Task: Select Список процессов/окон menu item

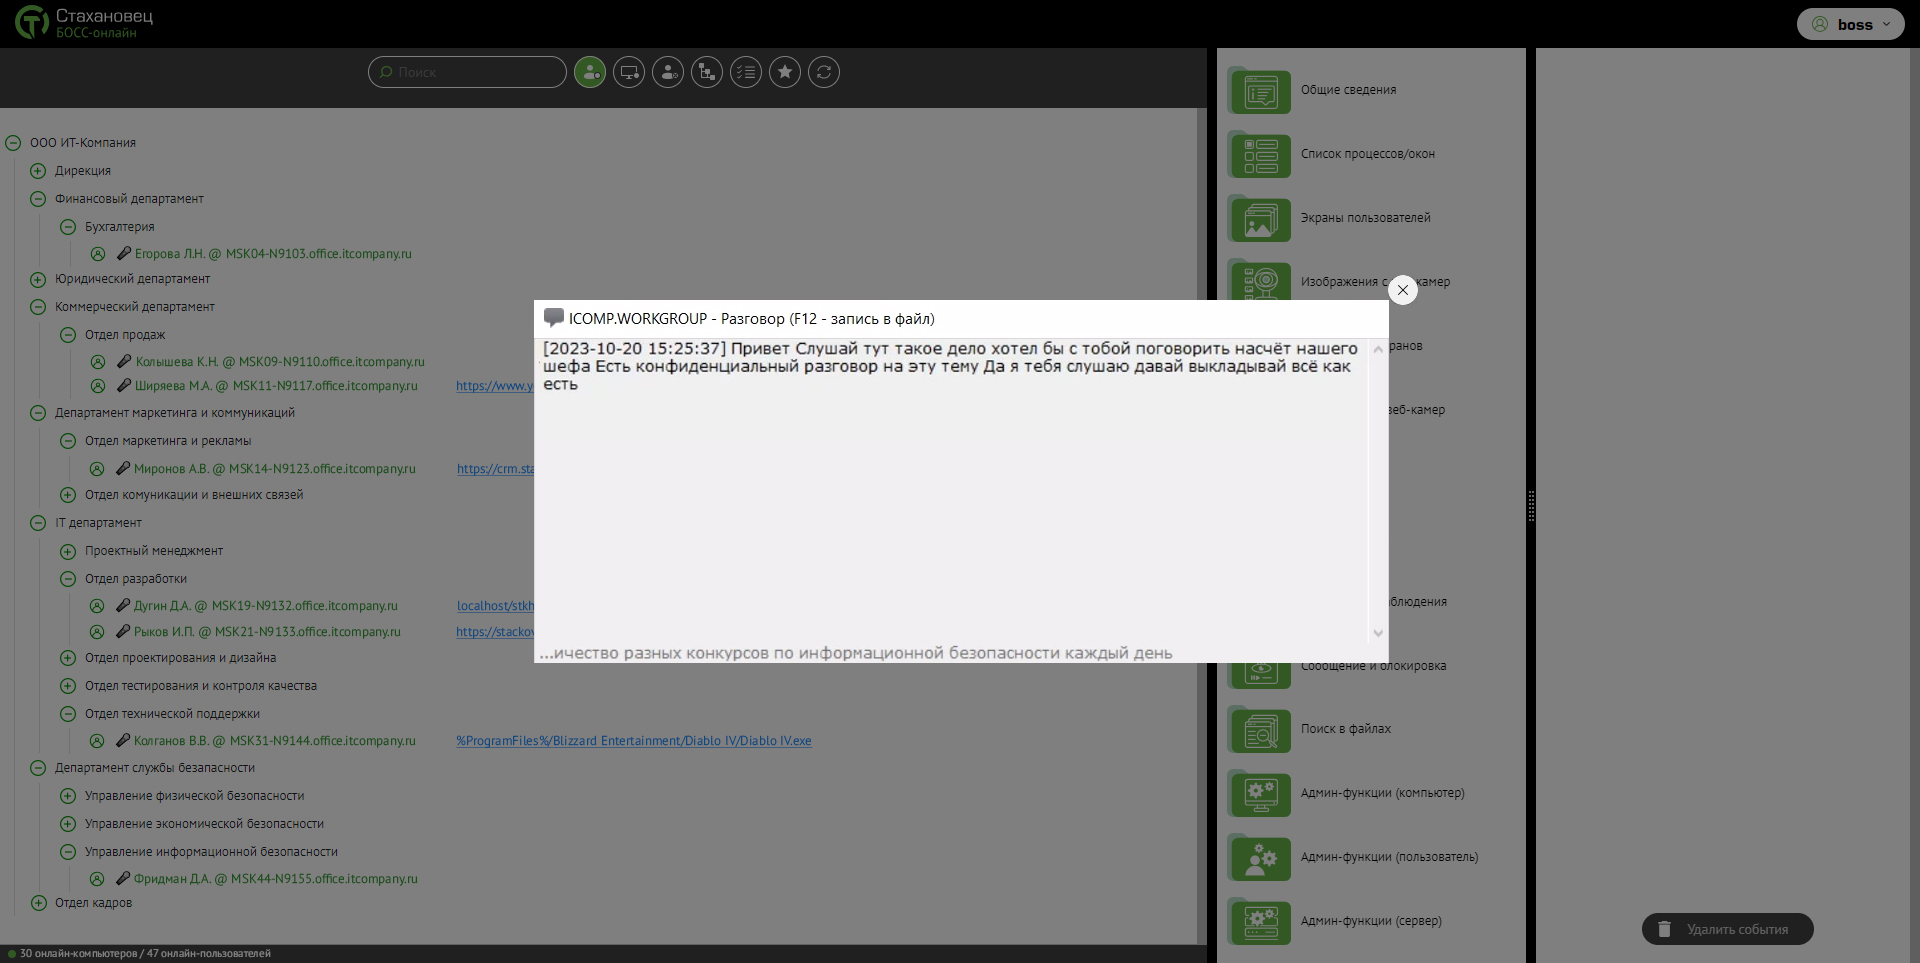Action: (x=1367, y=154)
